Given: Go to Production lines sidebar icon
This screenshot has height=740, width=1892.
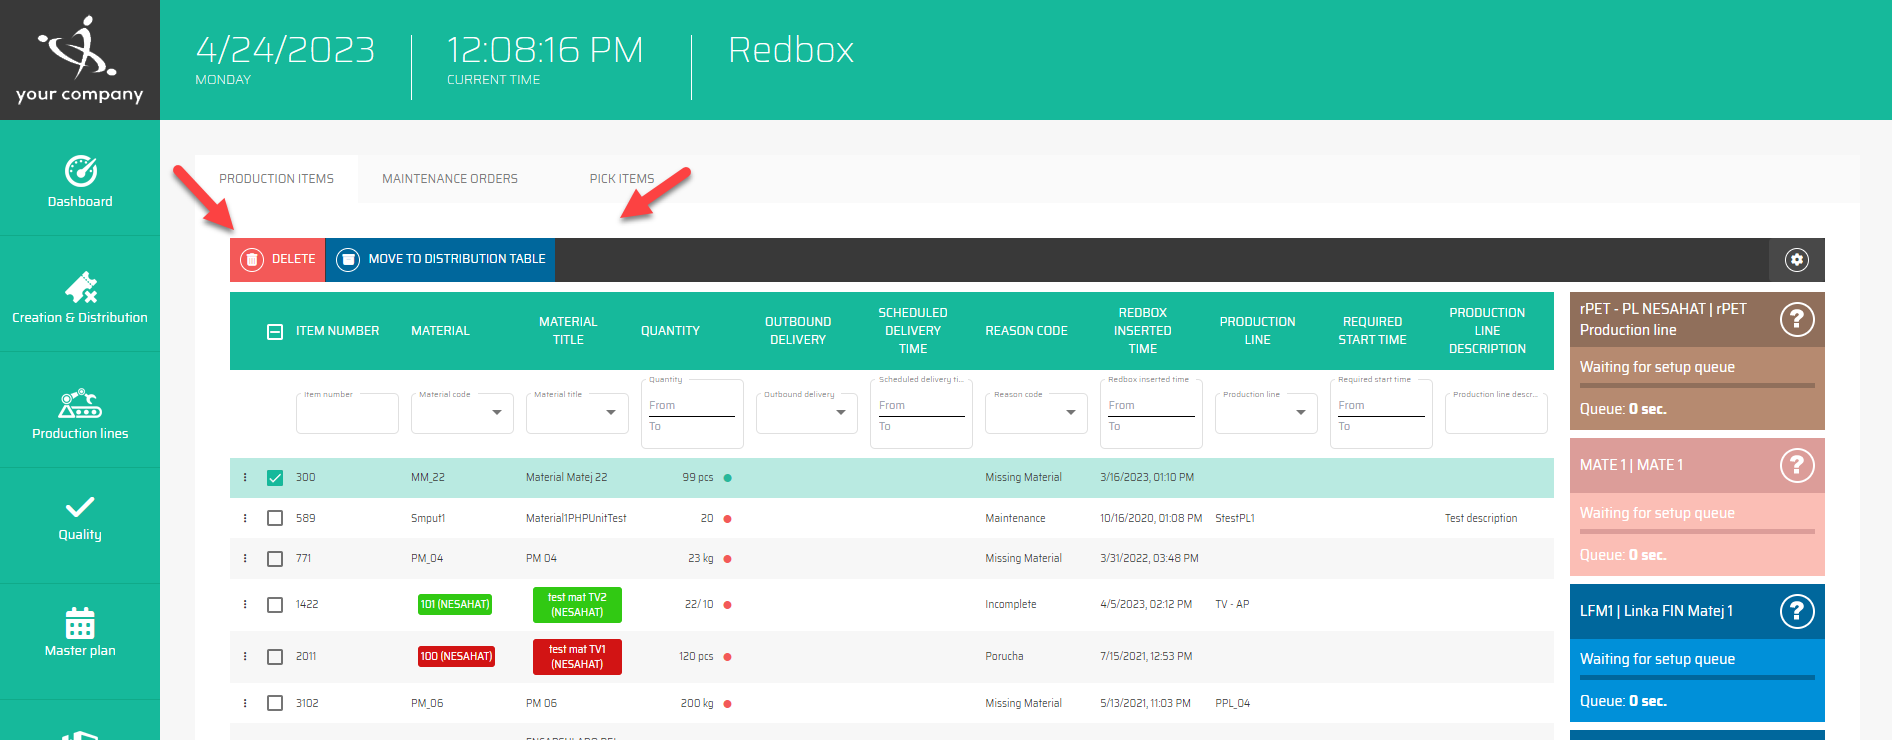Looking at the screenshot, I should (x=80, y=403).
